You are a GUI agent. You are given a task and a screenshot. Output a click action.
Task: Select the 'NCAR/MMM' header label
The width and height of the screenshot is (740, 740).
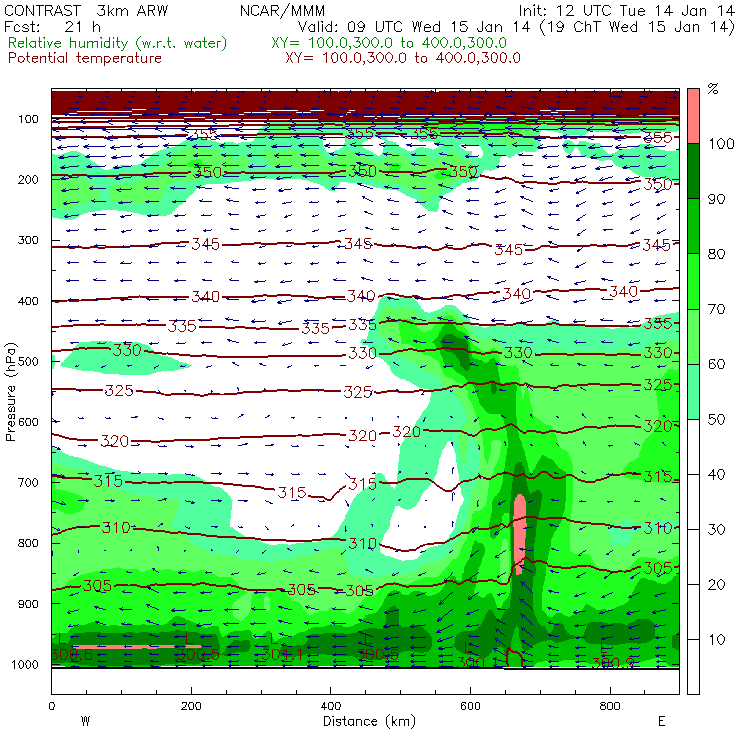pos(282,10)
